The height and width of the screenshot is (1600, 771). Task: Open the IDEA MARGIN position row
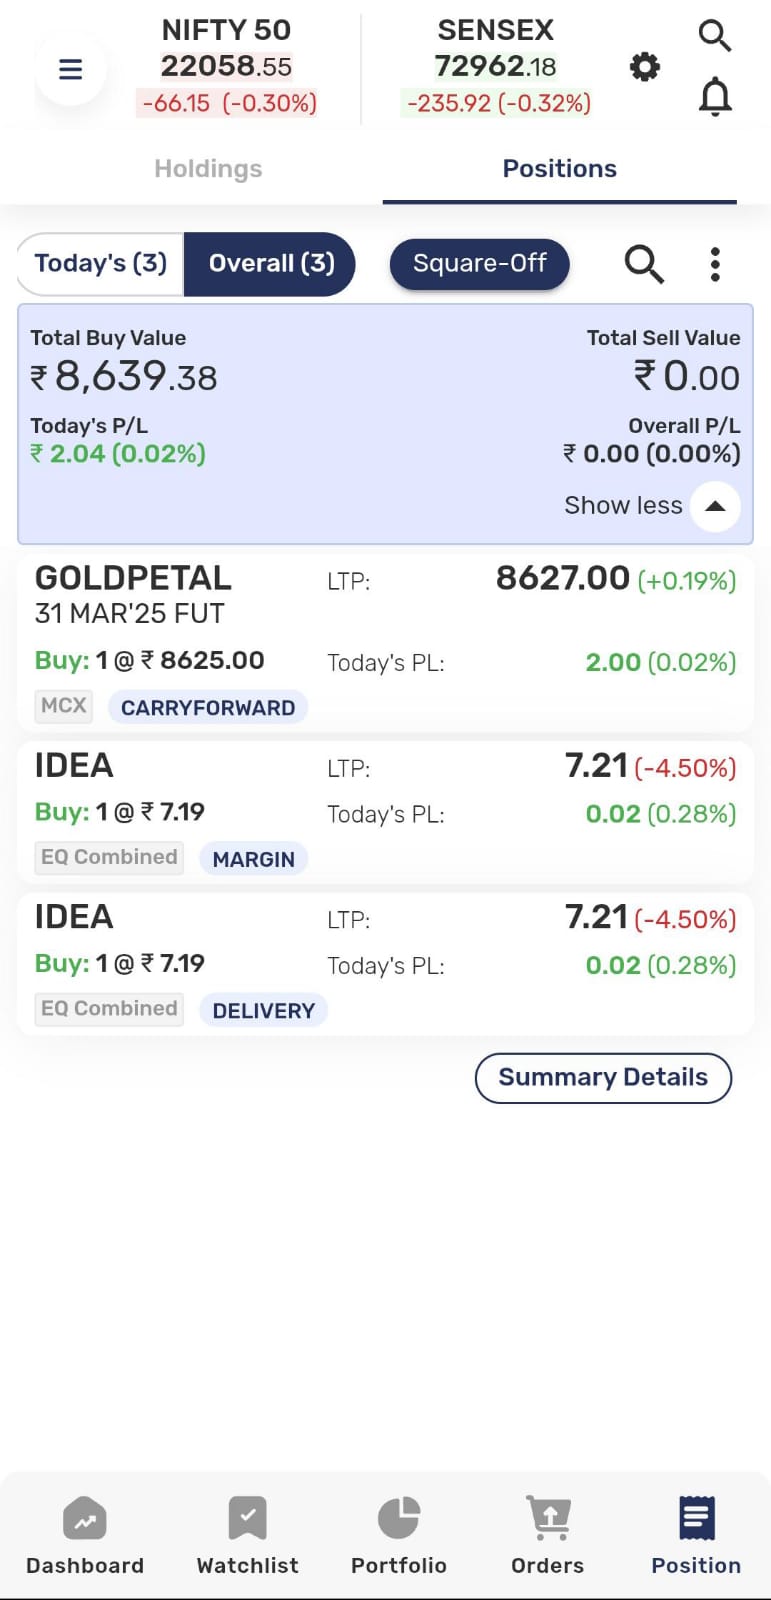[385, 812]
